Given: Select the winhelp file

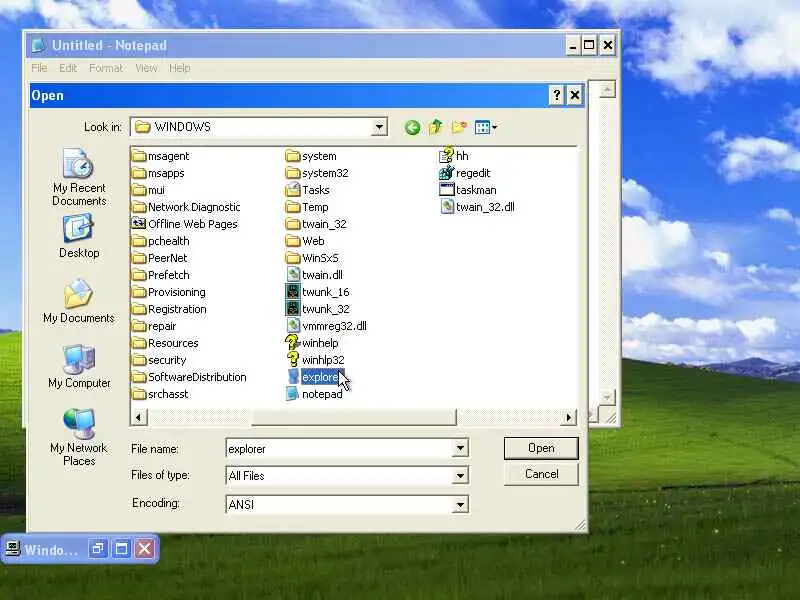Looking at the screenshot, I should pos(312,343).
